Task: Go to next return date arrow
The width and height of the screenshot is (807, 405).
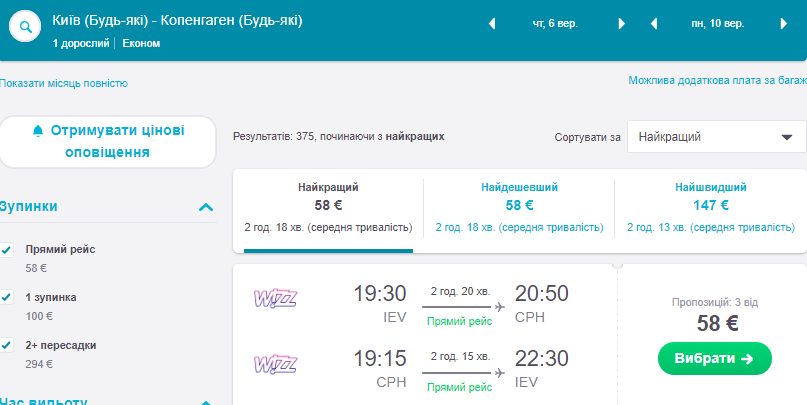Action: tap(784, 24)
